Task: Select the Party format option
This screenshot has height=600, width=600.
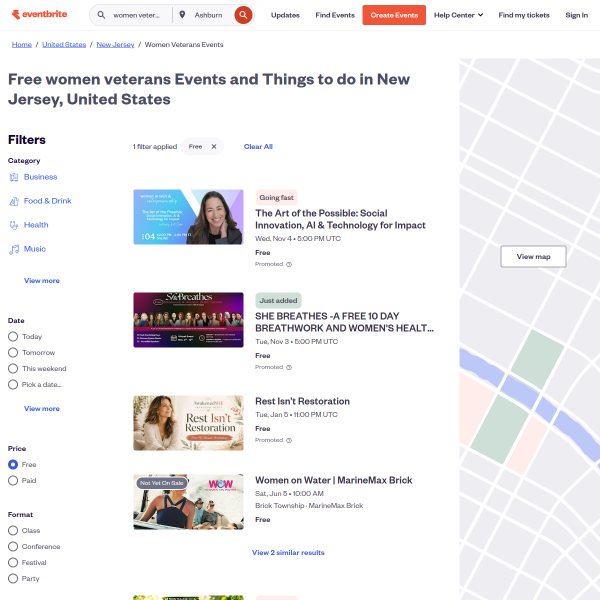Action: pyautogui.click(x=13, y=579)
